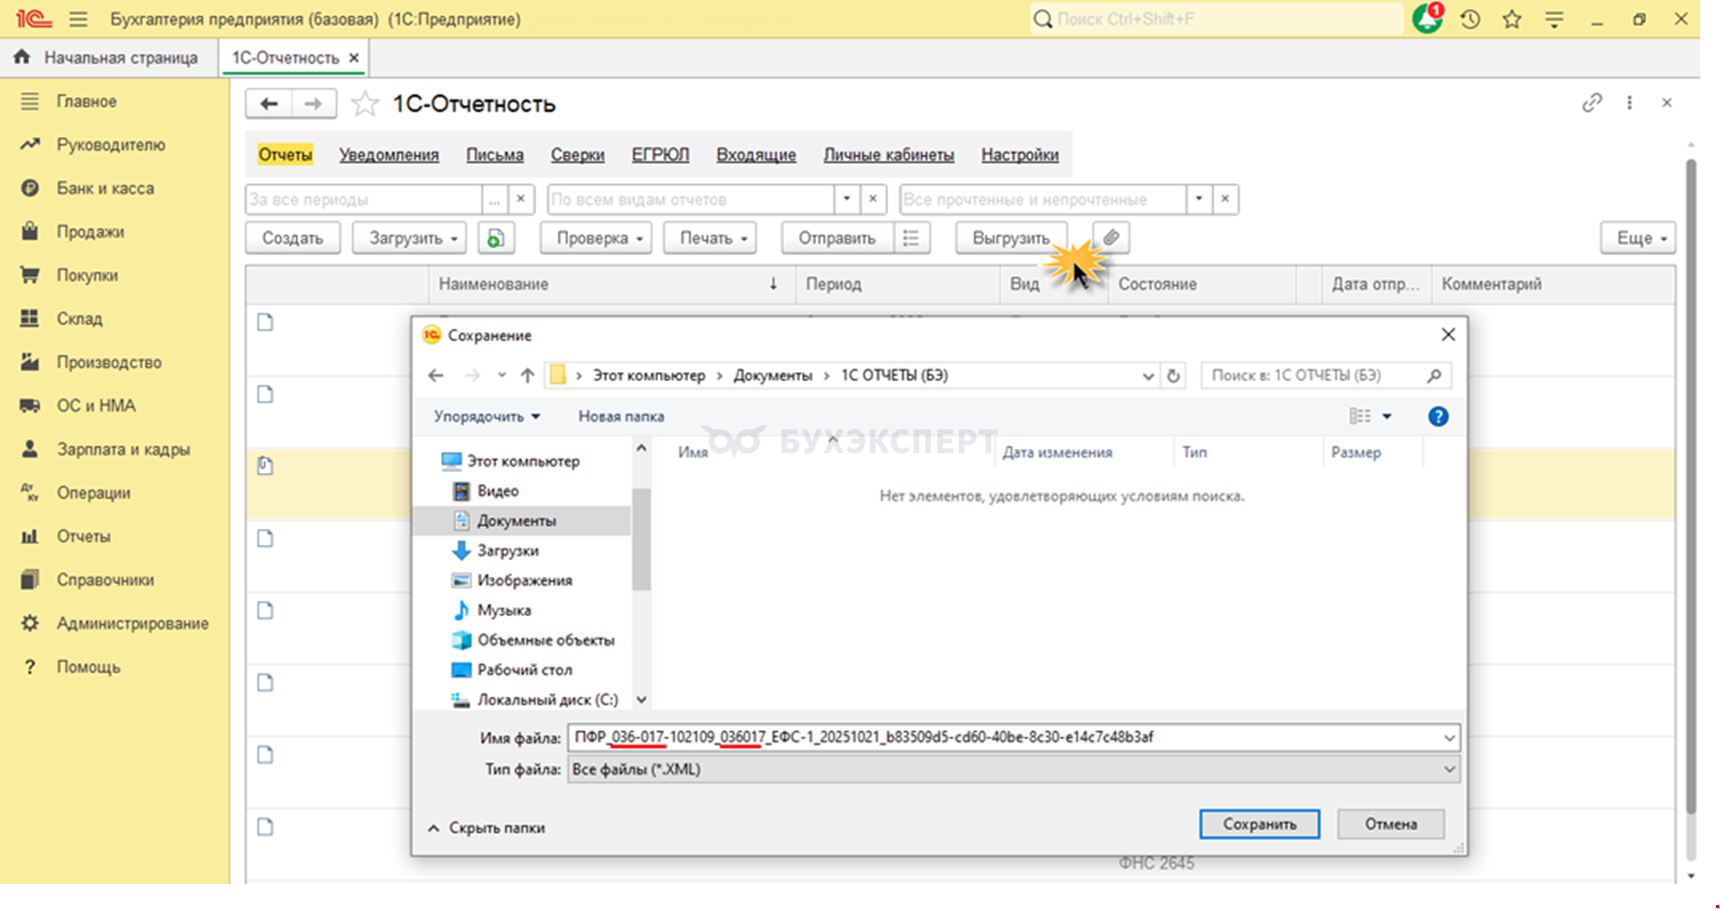Open the Тип файла dropdown
The width and height of the screenshot is (1720, 909).
pyautogui.click(x=1014, y=770)
